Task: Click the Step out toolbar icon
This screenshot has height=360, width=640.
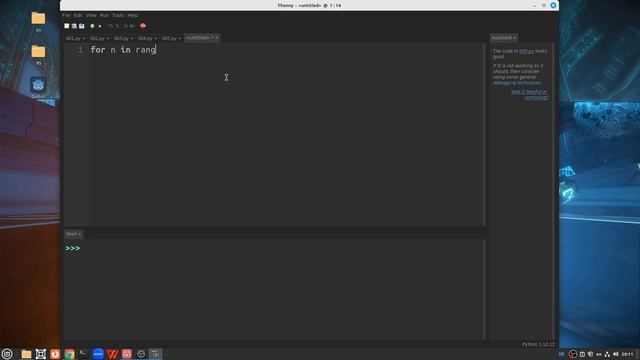Action: click(x=126, y=26)
